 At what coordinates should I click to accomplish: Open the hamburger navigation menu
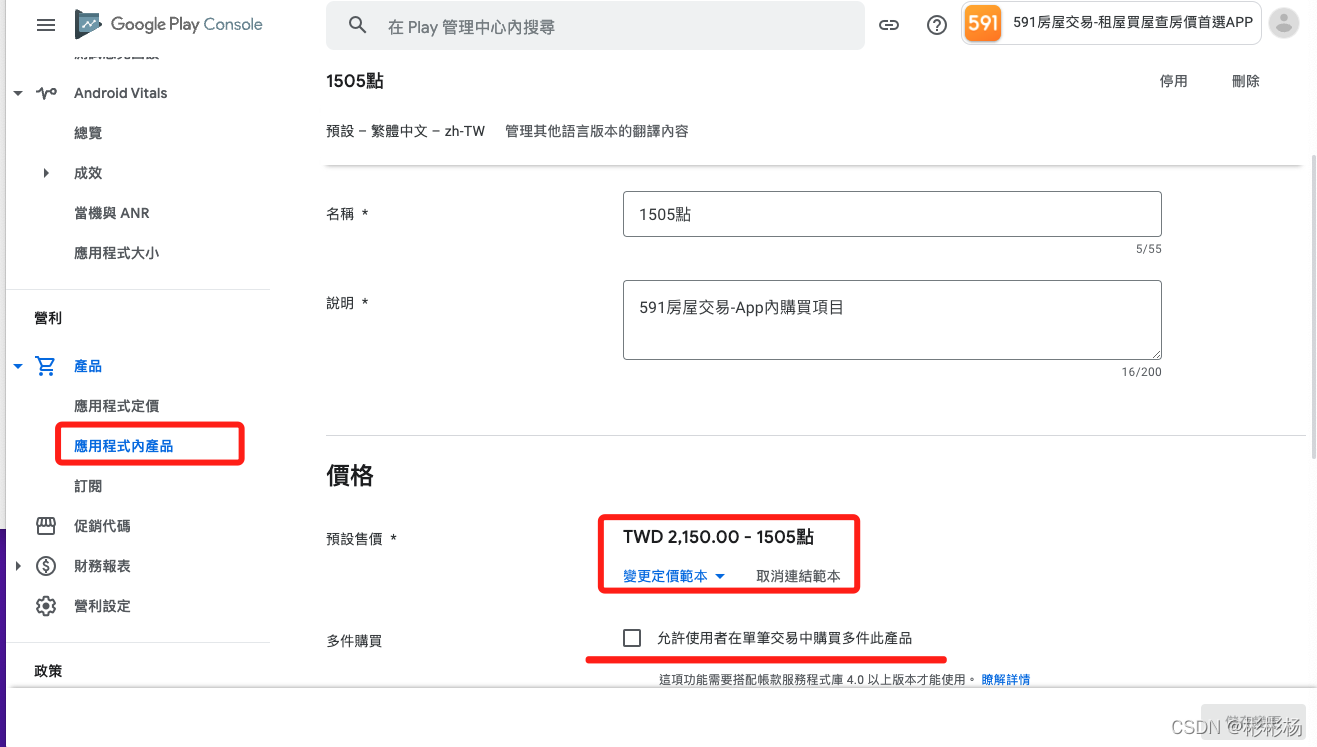pos(45,25)
